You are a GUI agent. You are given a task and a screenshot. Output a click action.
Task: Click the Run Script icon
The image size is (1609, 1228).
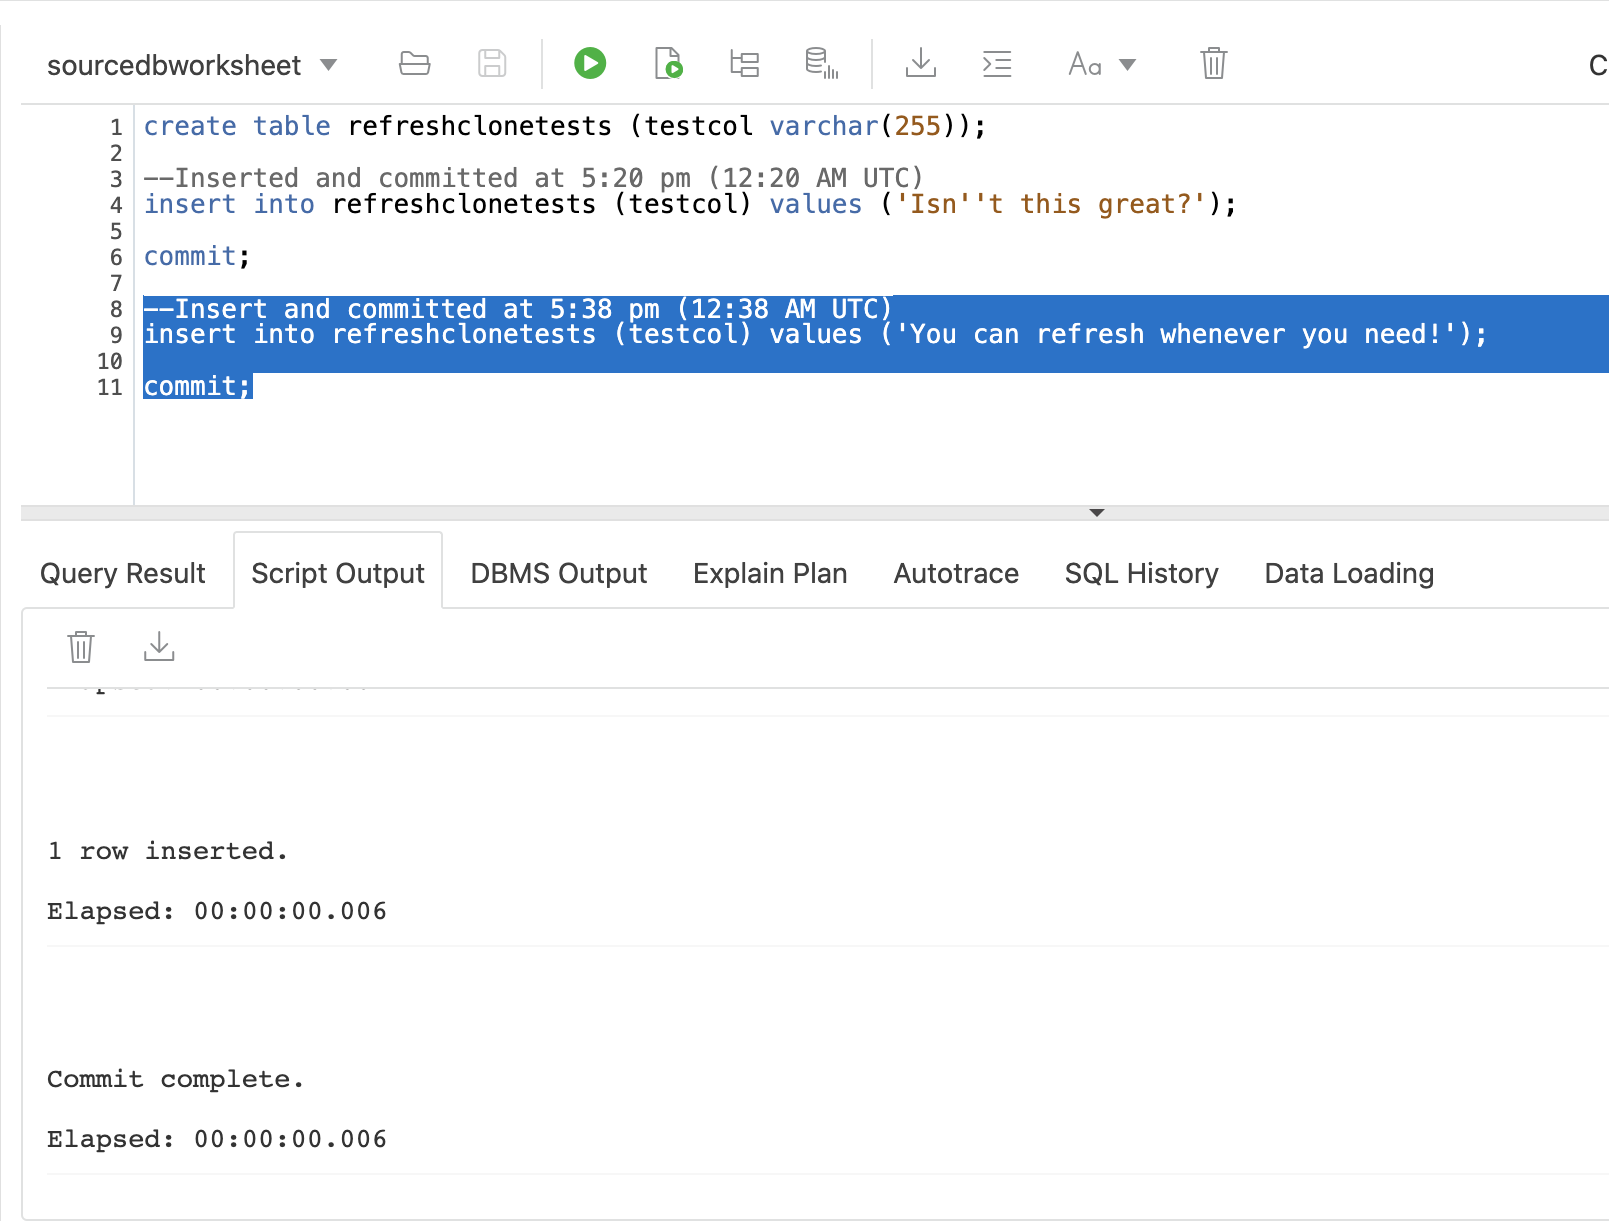[x=668, y=64]
